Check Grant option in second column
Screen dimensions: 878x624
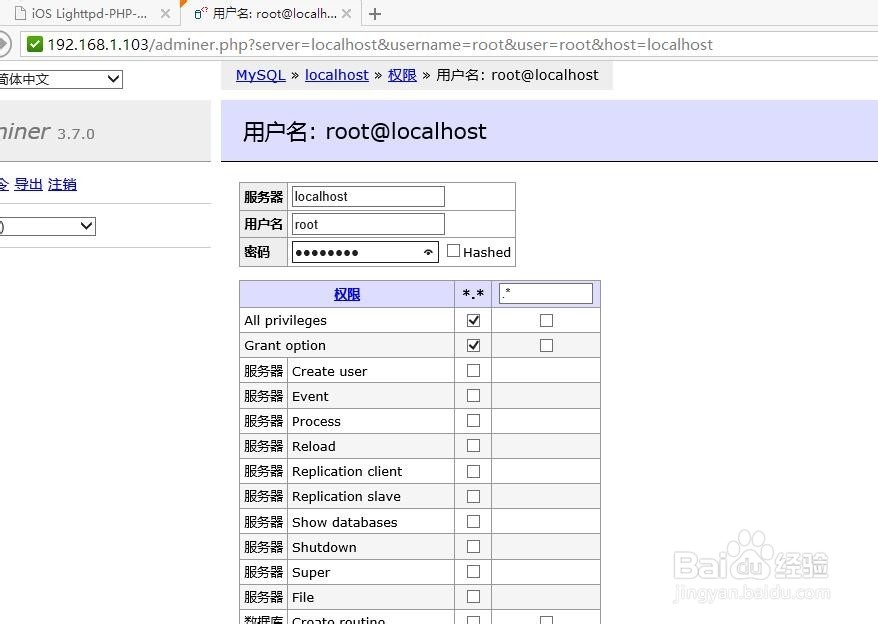(x=546, y=346)
